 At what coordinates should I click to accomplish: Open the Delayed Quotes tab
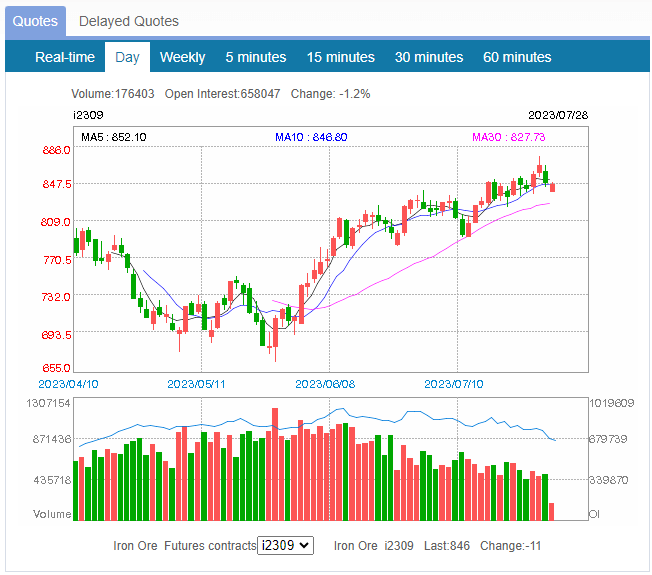[128, 21]
